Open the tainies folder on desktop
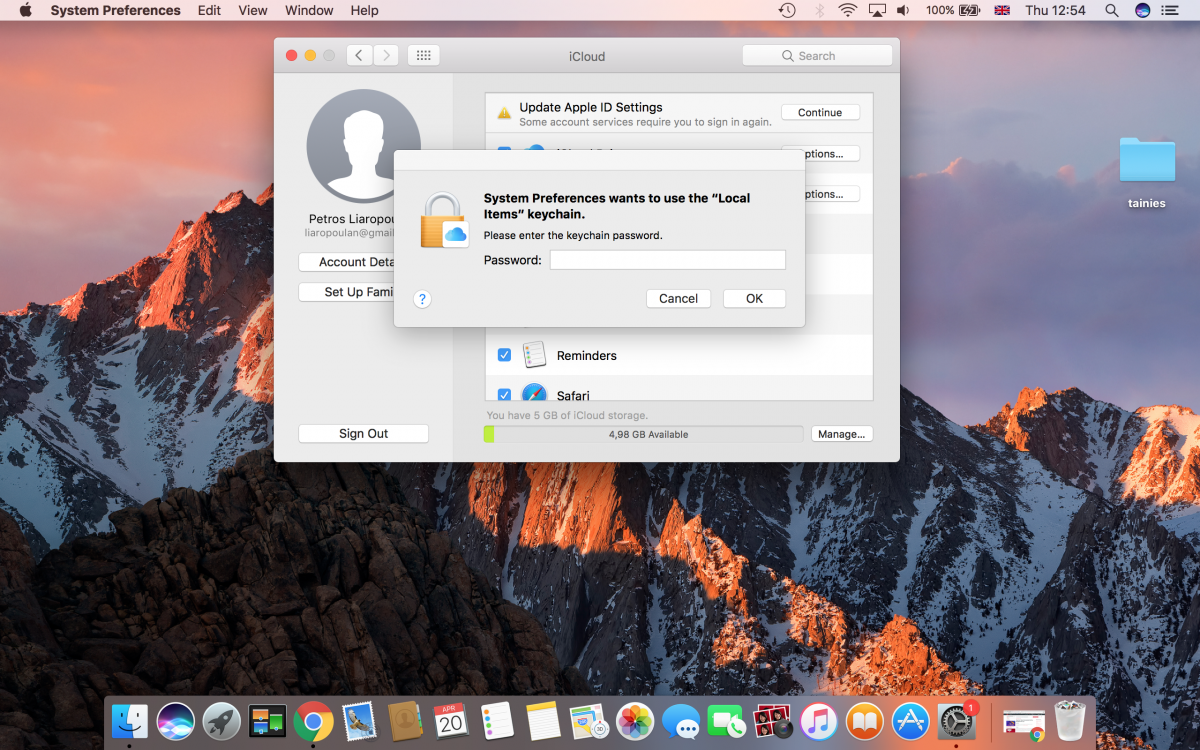1200x750 pixels. [x=1147, y=161]
